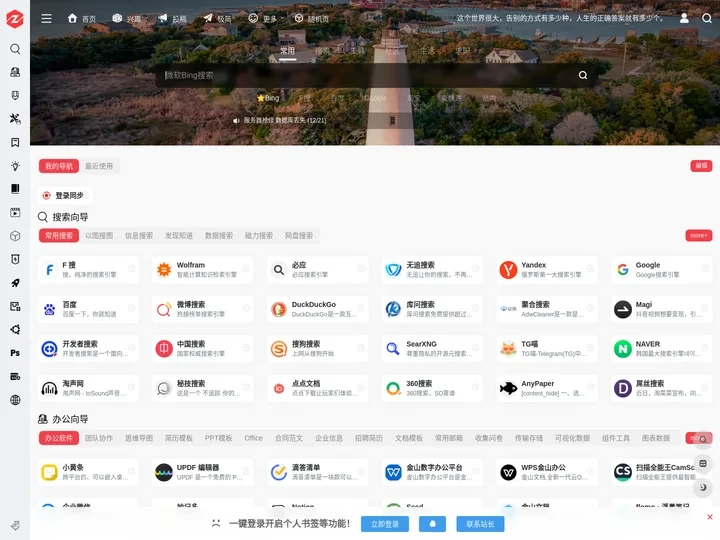
Task: Click the 联系站长 button
Action: [480, 524]
